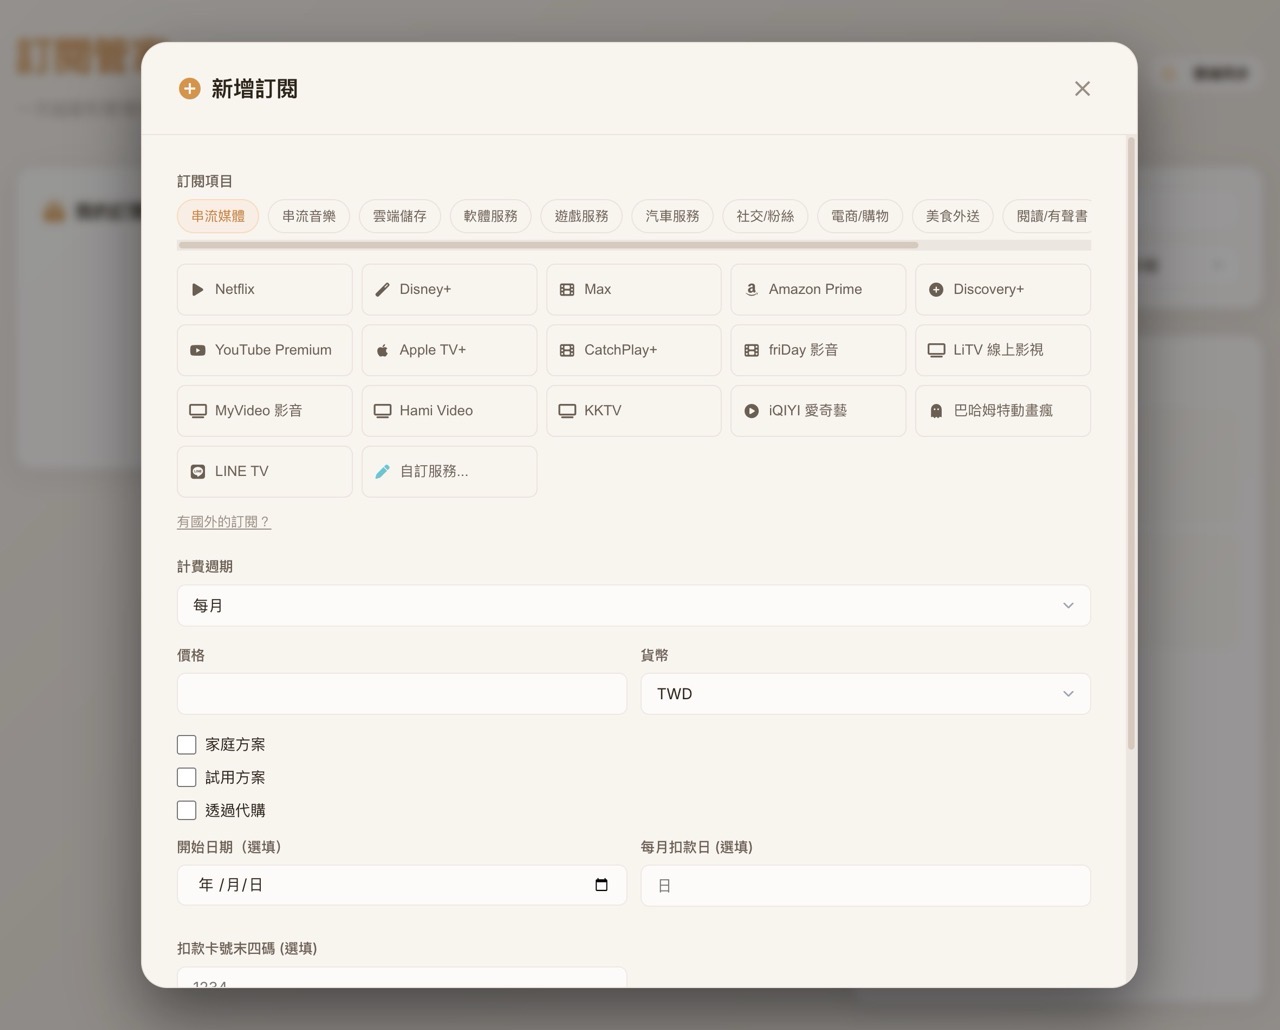Change currency using the TWD dropdown
Image resolution: width=1280 pixels, height=1030 pixels.
[864, 693]
